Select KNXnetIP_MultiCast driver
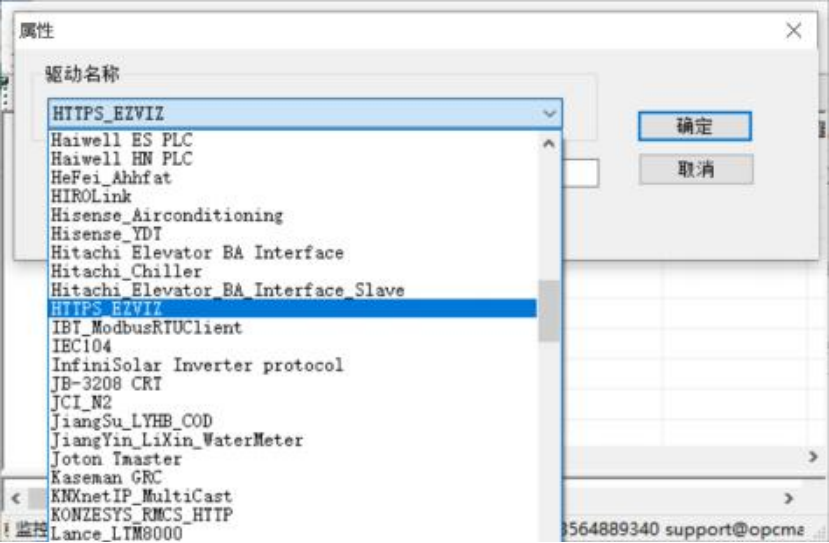This screenshot has width=829, height=543. coord(292,496)
